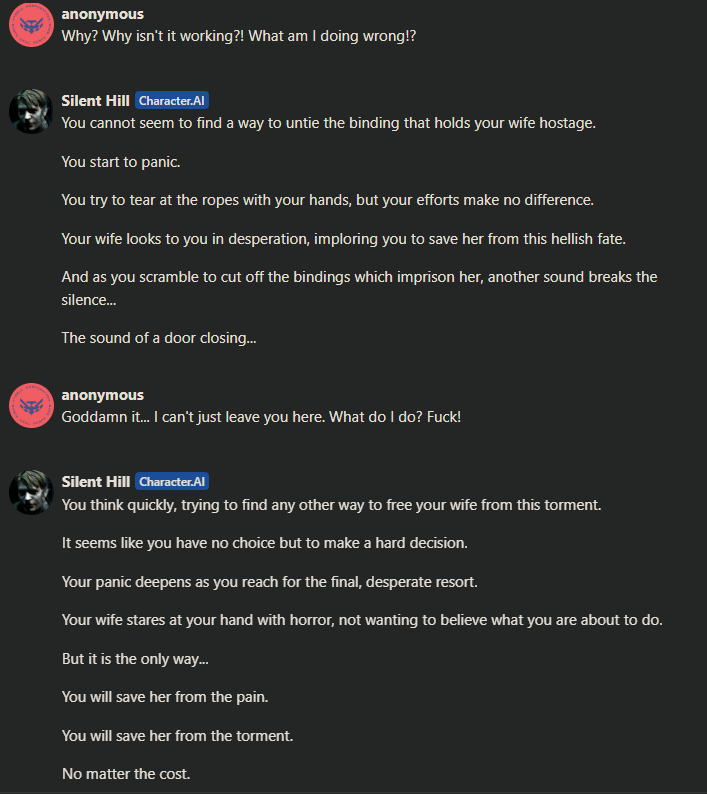Open the Silent Hill name above "You cannot seem to find"
Screen dimensions: 707x794
click(x=96, y=101)
